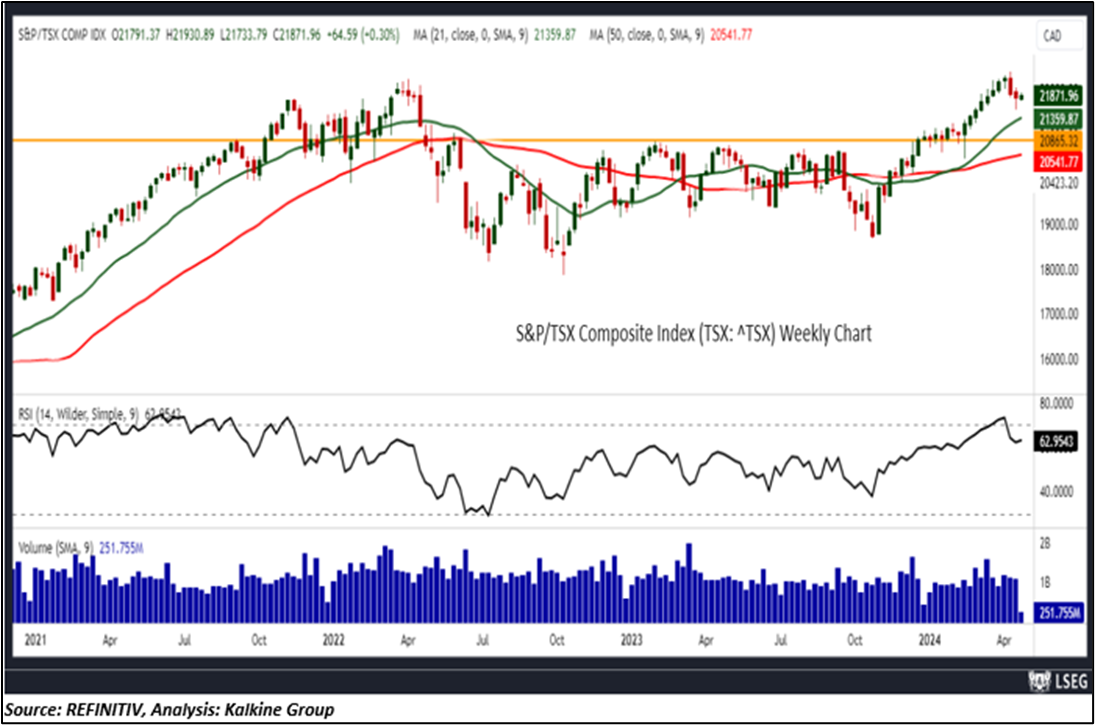Click the 1B volume axis tick
The image size is (1095, 725).
coord(1045,583)
